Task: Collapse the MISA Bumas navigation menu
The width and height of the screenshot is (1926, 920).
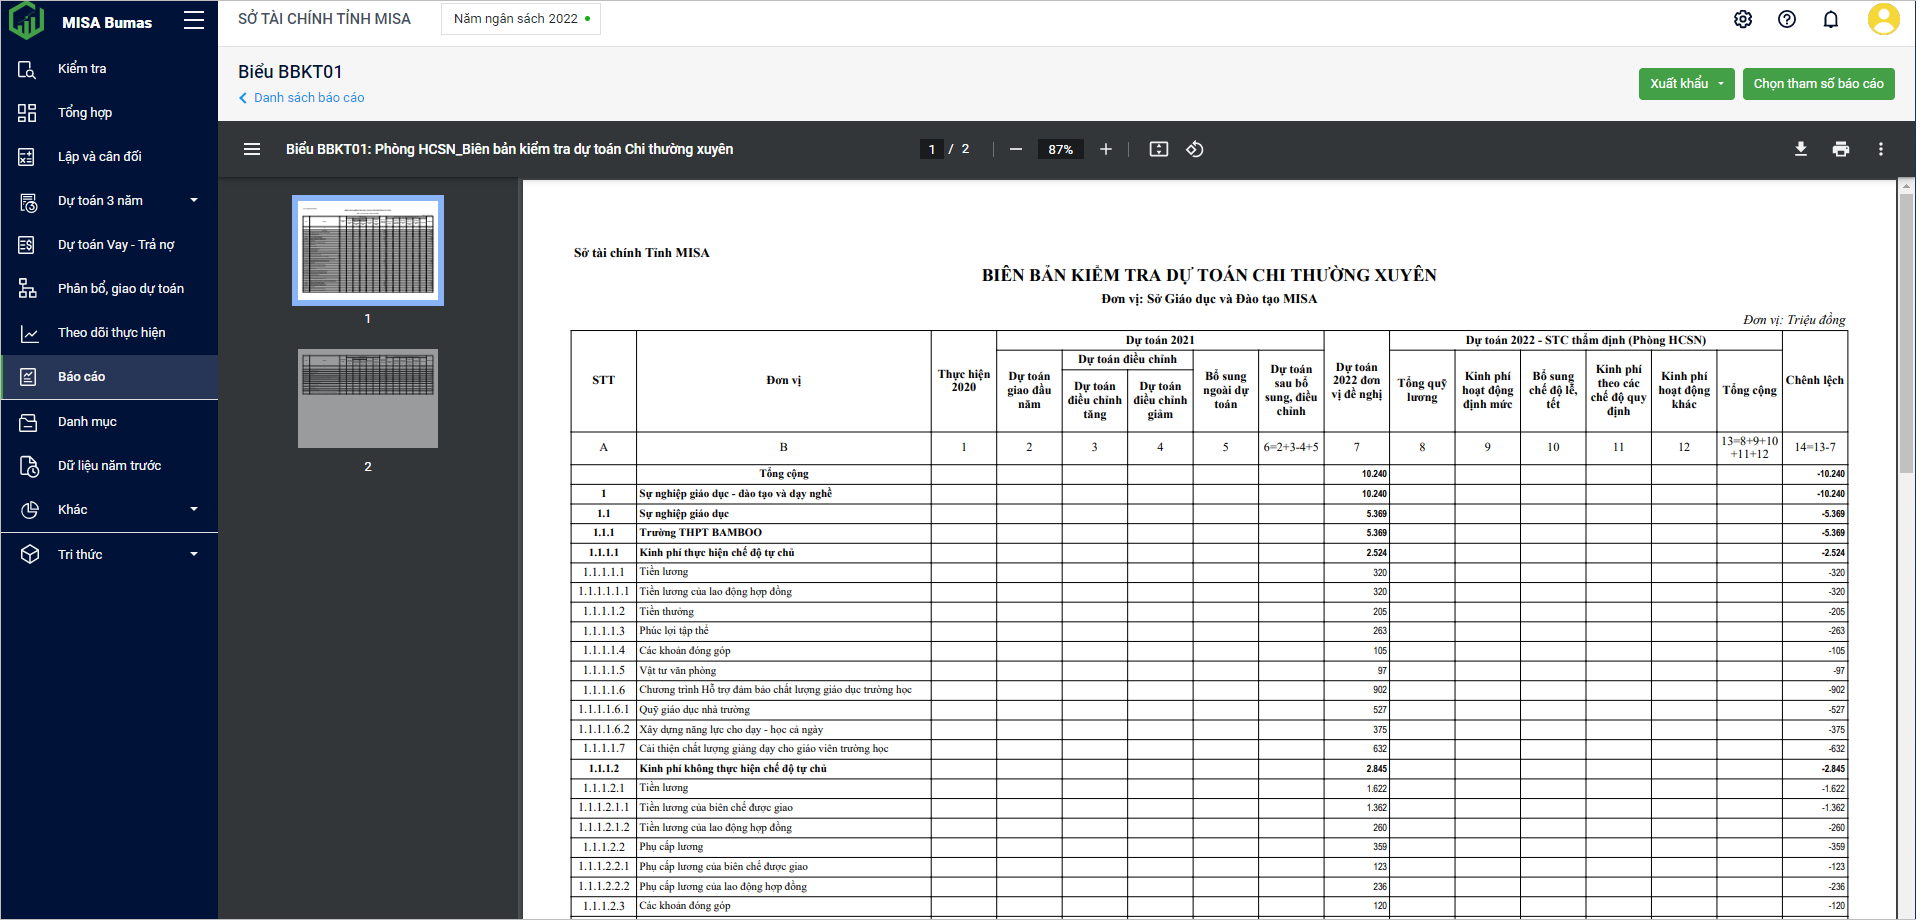Action: tap(194, 21)
